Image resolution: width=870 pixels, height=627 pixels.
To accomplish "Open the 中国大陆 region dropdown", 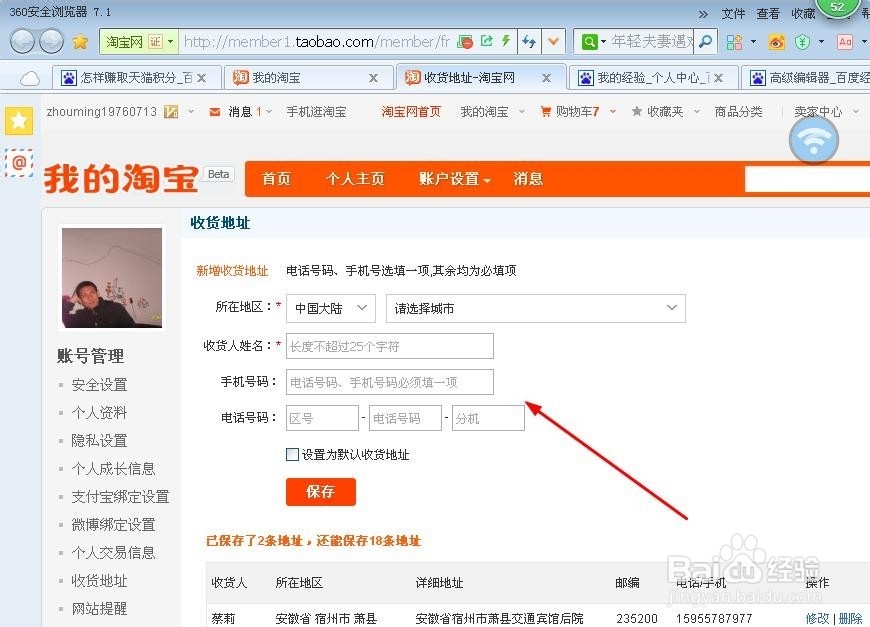I will [331, 308].
